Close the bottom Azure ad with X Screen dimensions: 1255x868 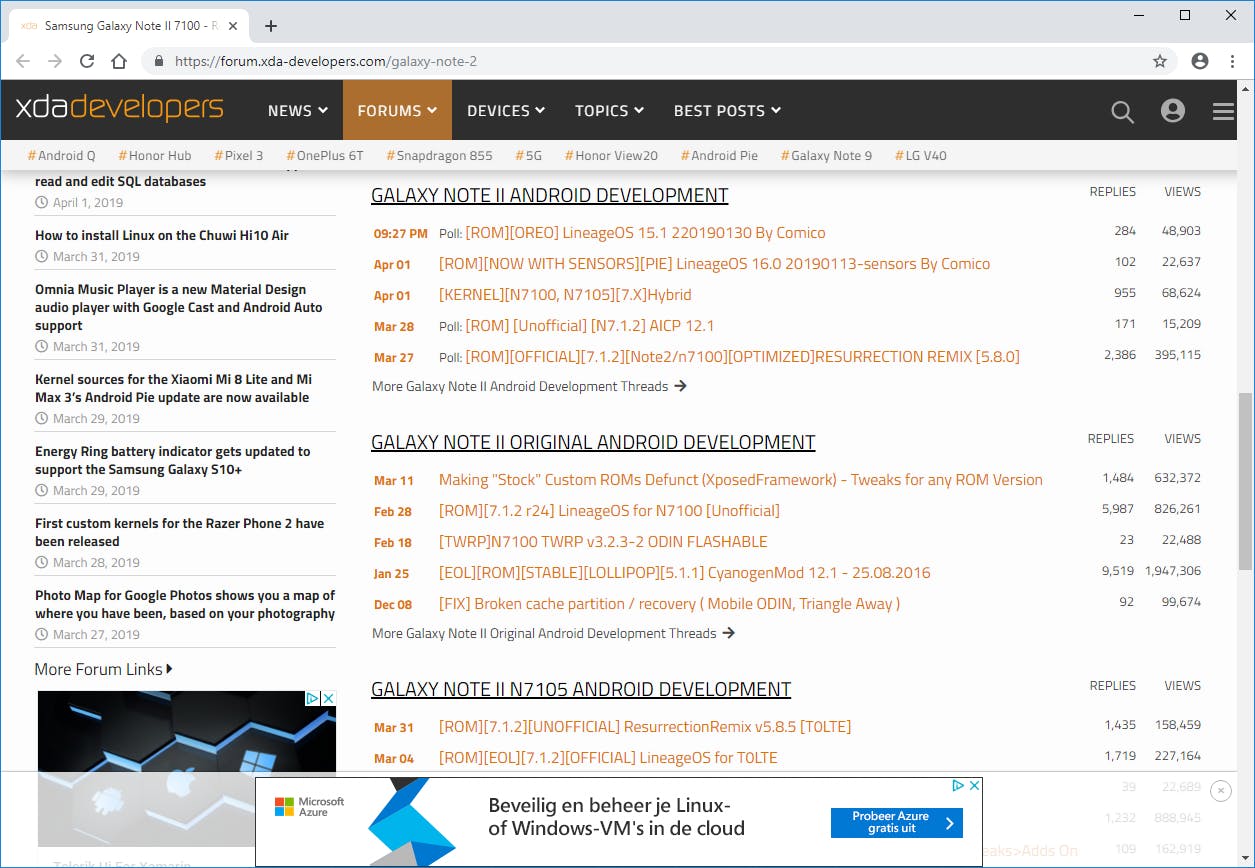pyautogui.click(x=975, y=786)
